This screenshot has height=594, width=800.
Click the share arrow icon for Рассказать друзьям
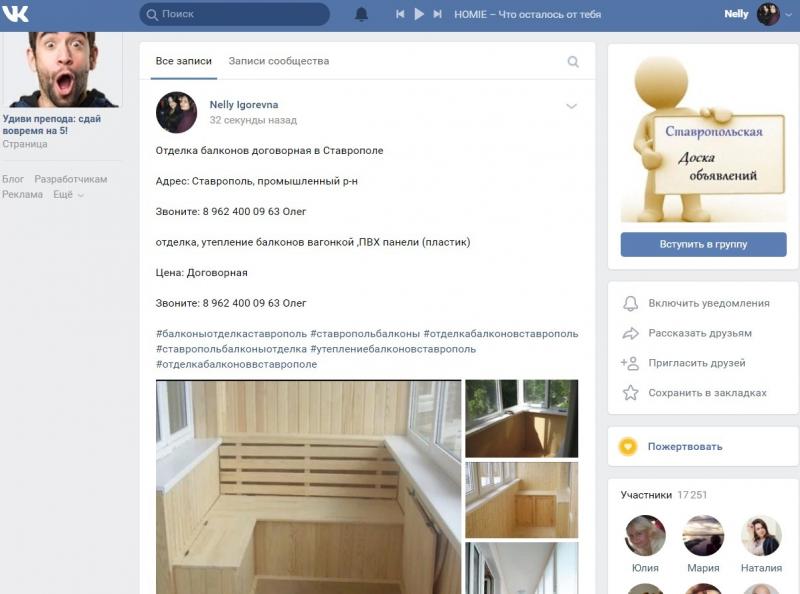tap(631, 333)
